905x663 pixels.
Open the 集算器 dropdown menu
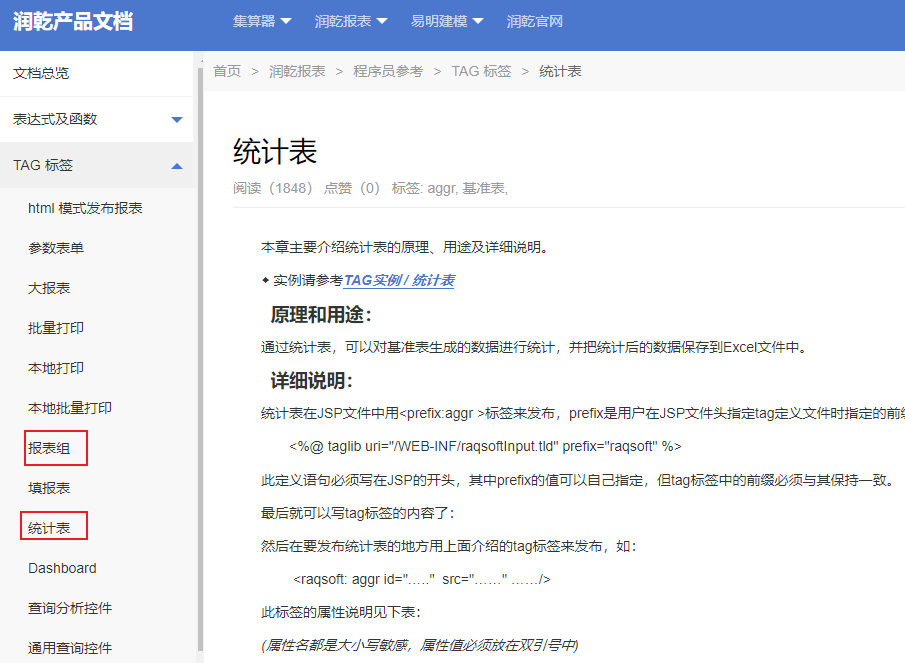click(x=262, y=21)
